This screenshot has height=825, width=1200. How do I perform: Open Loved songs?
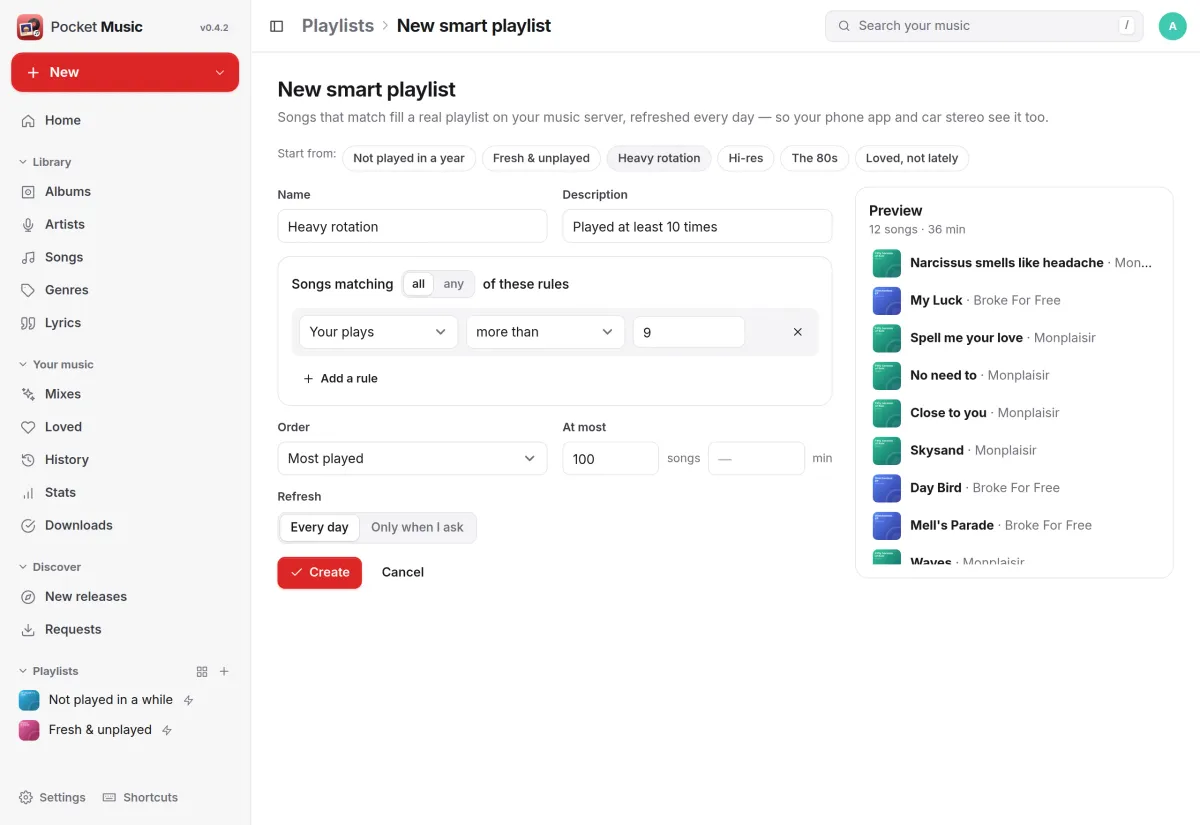point(125,427)
